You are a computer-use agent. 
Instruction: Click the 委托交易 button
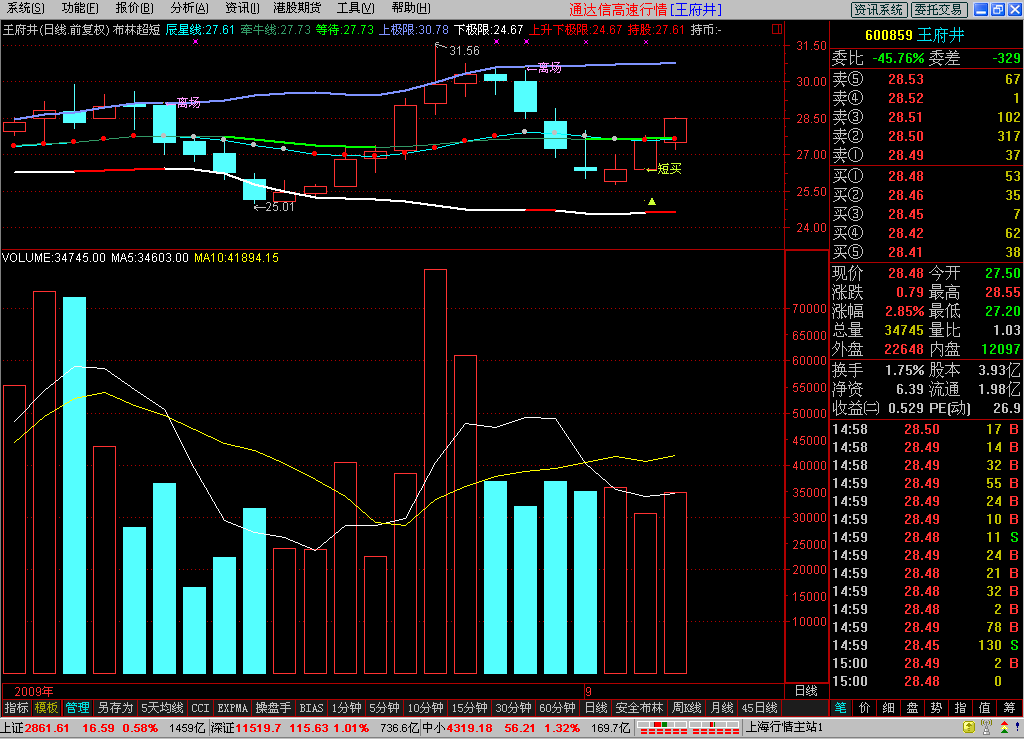(938, 9)
